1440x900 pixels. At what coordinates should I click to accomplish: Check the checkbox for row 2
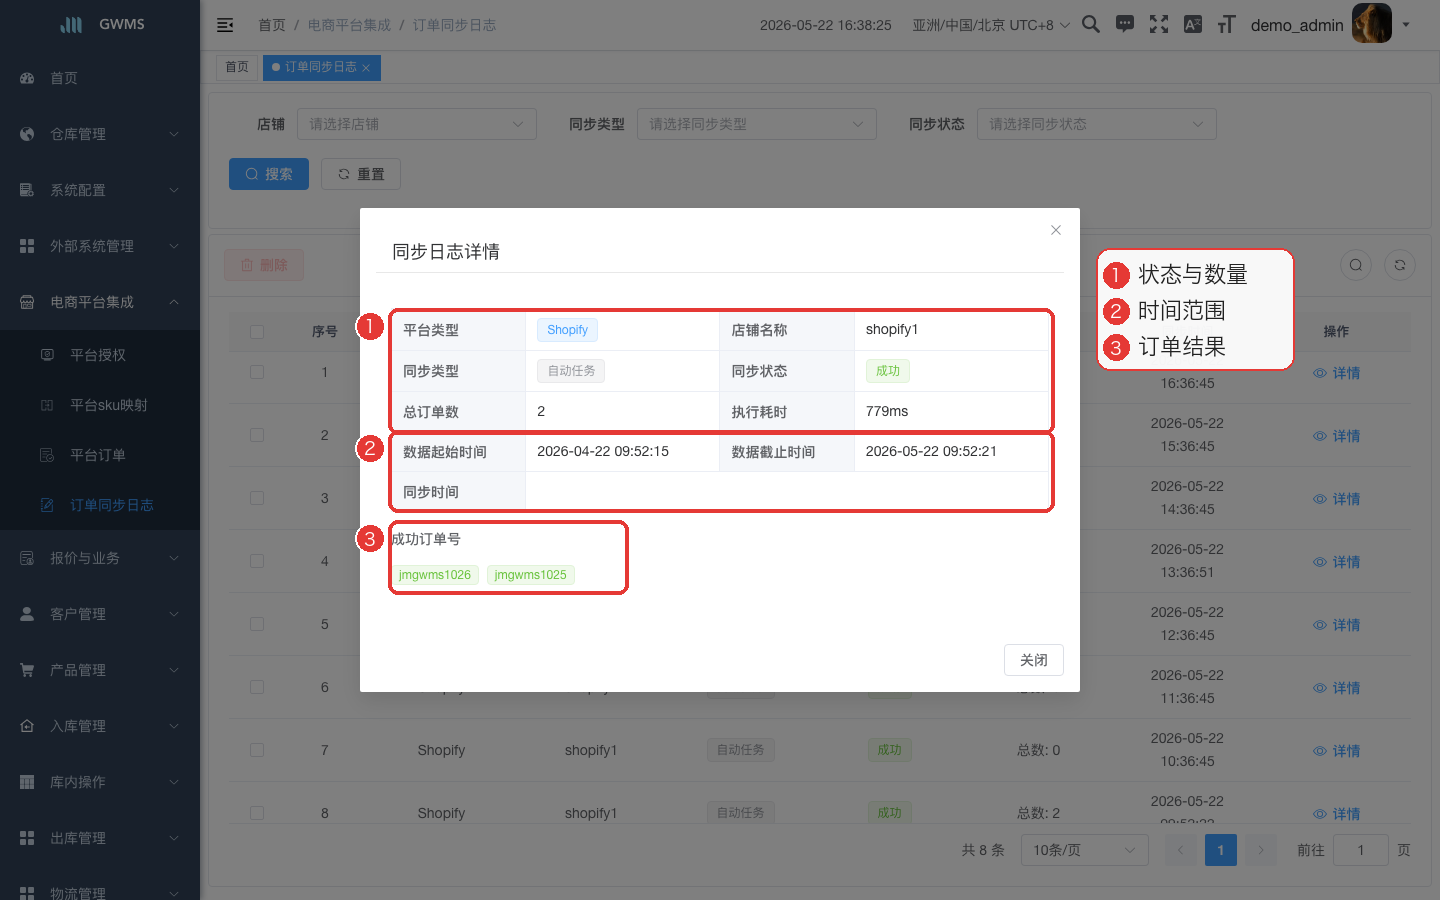click(257, 435)
